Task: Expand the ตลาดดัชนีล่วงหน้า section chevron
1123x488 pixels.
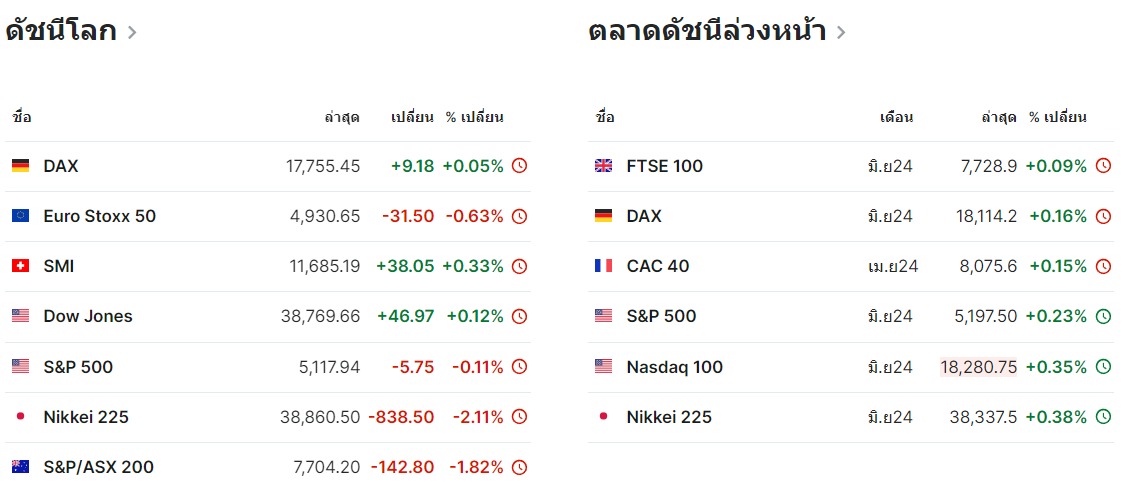Action: 841,32
